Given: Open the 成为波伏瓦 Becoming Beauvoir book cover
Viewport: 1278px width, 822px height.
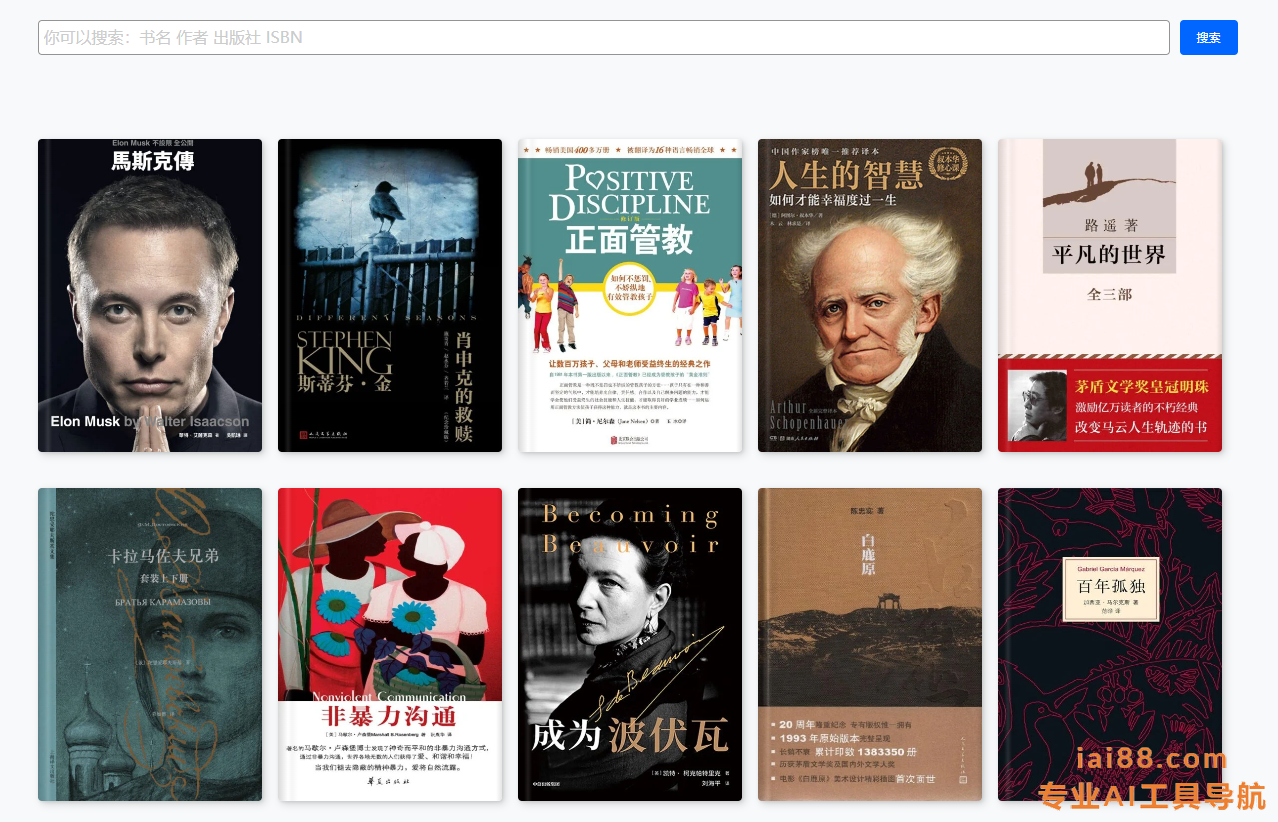Looking at the screenshot, I should coord(630,644).
